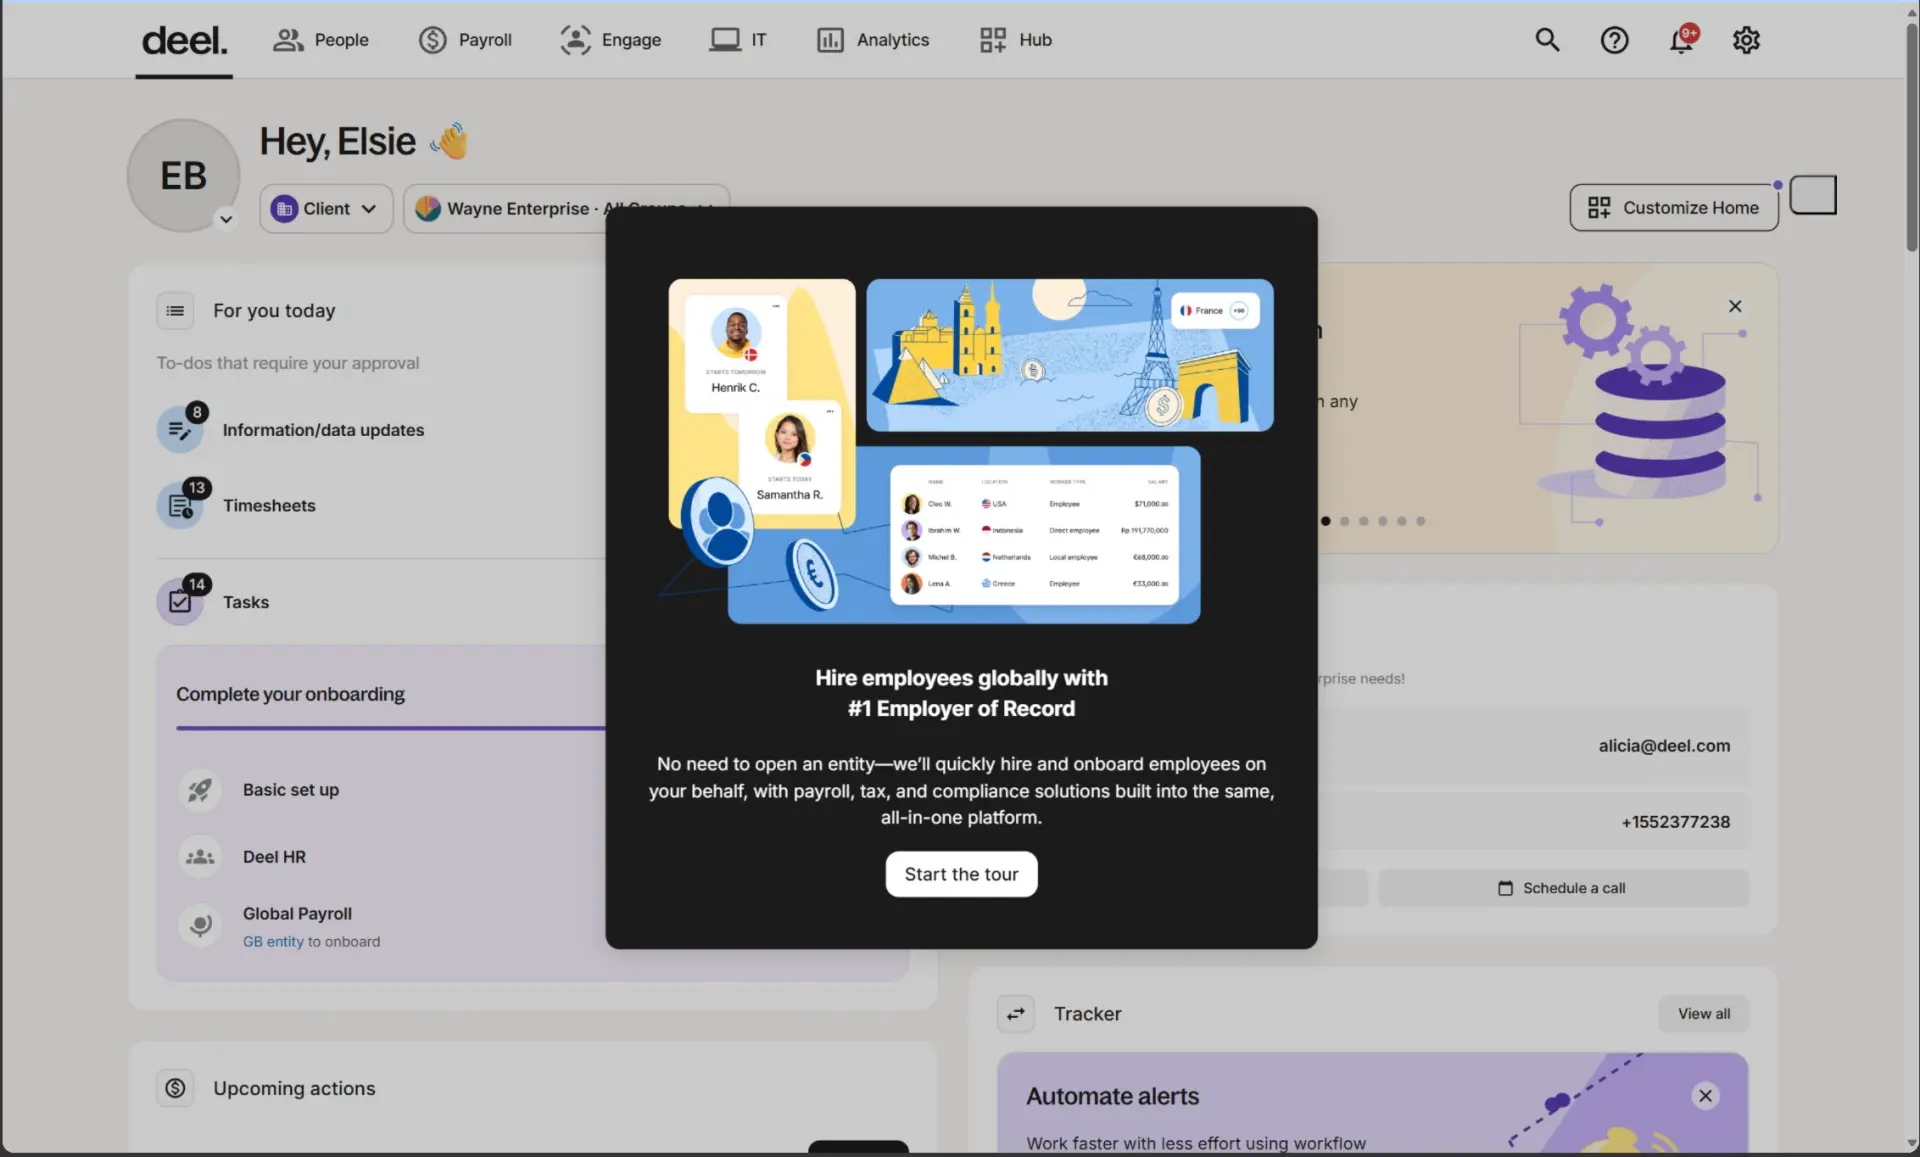Open the notifications bell icon
1920x1157 pixels.
[1682, 40]
